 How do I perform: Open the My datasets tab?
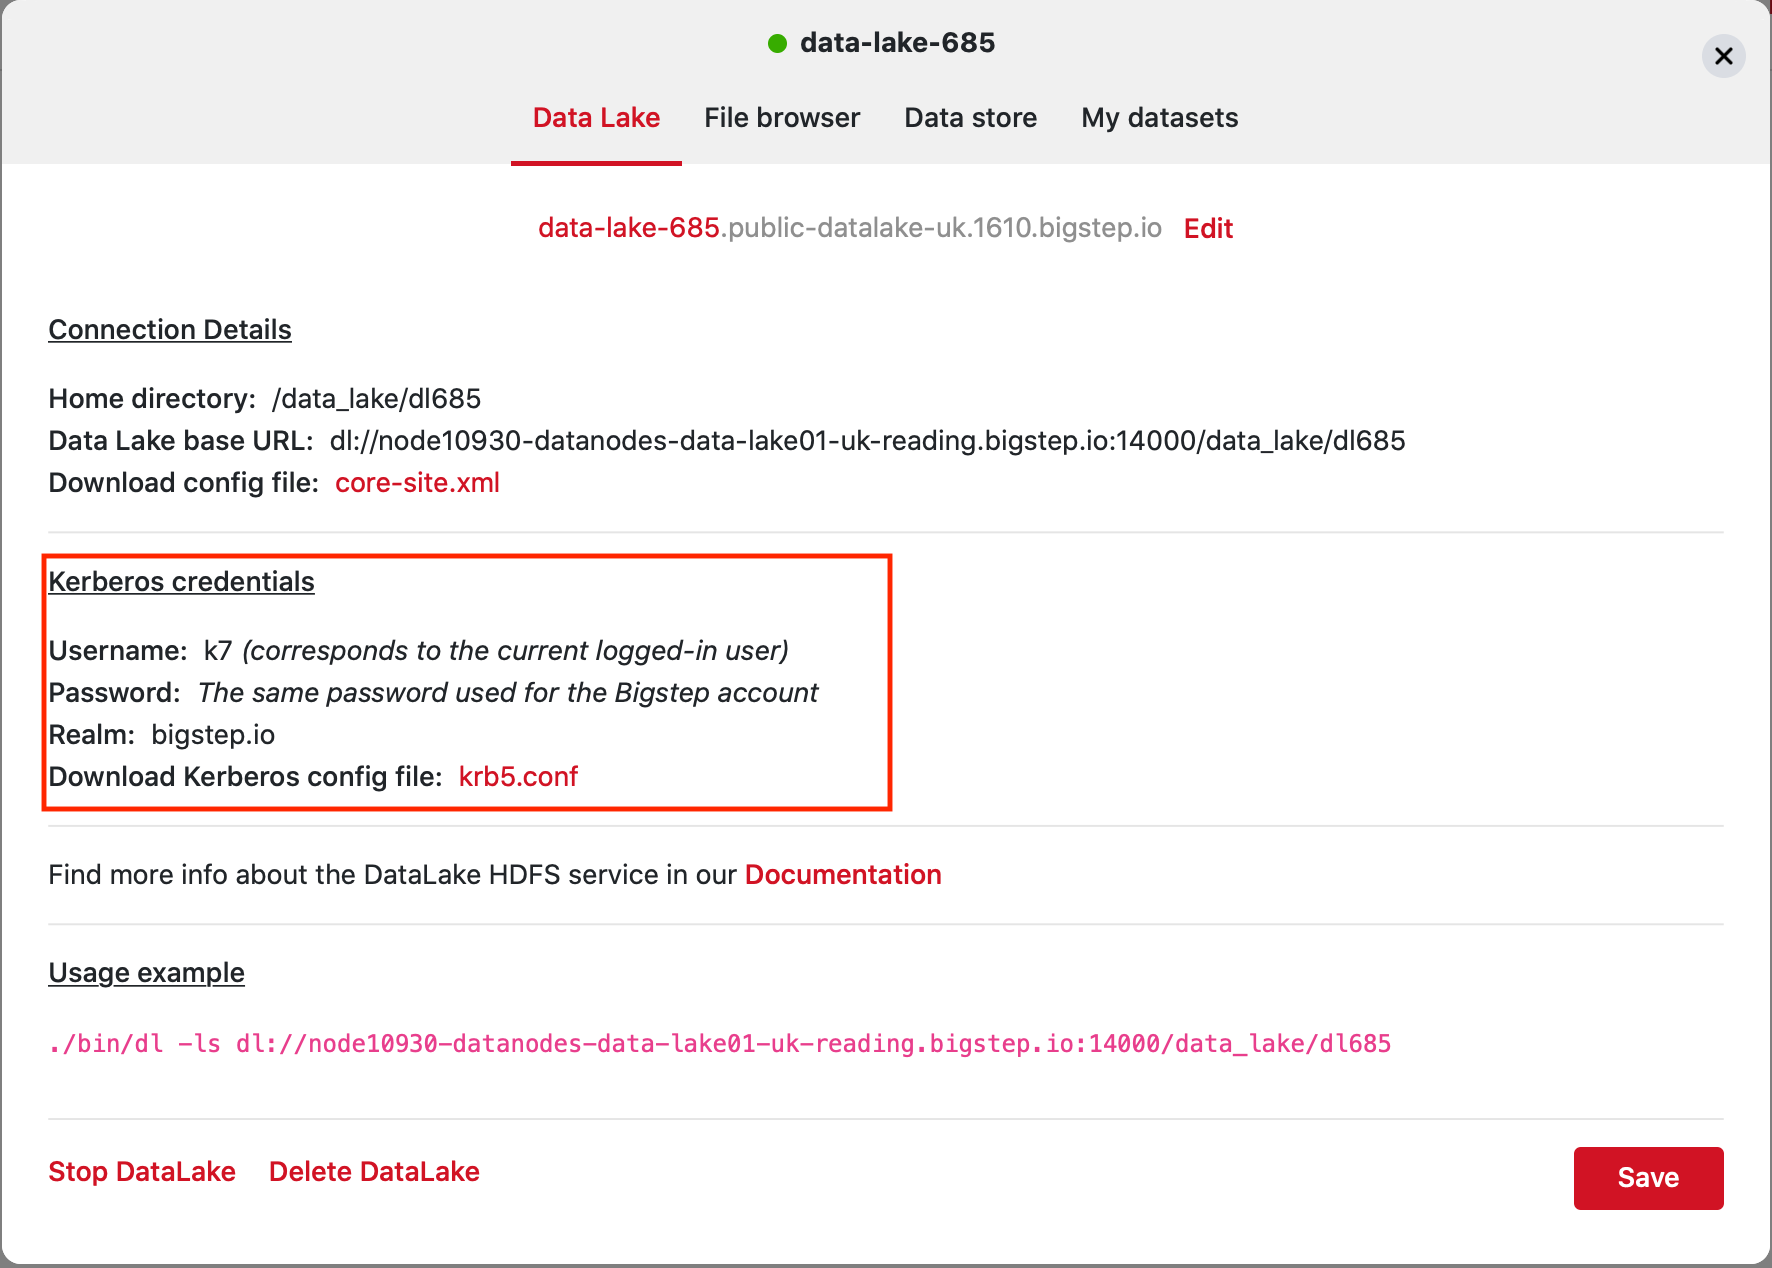pos(1159,118)
